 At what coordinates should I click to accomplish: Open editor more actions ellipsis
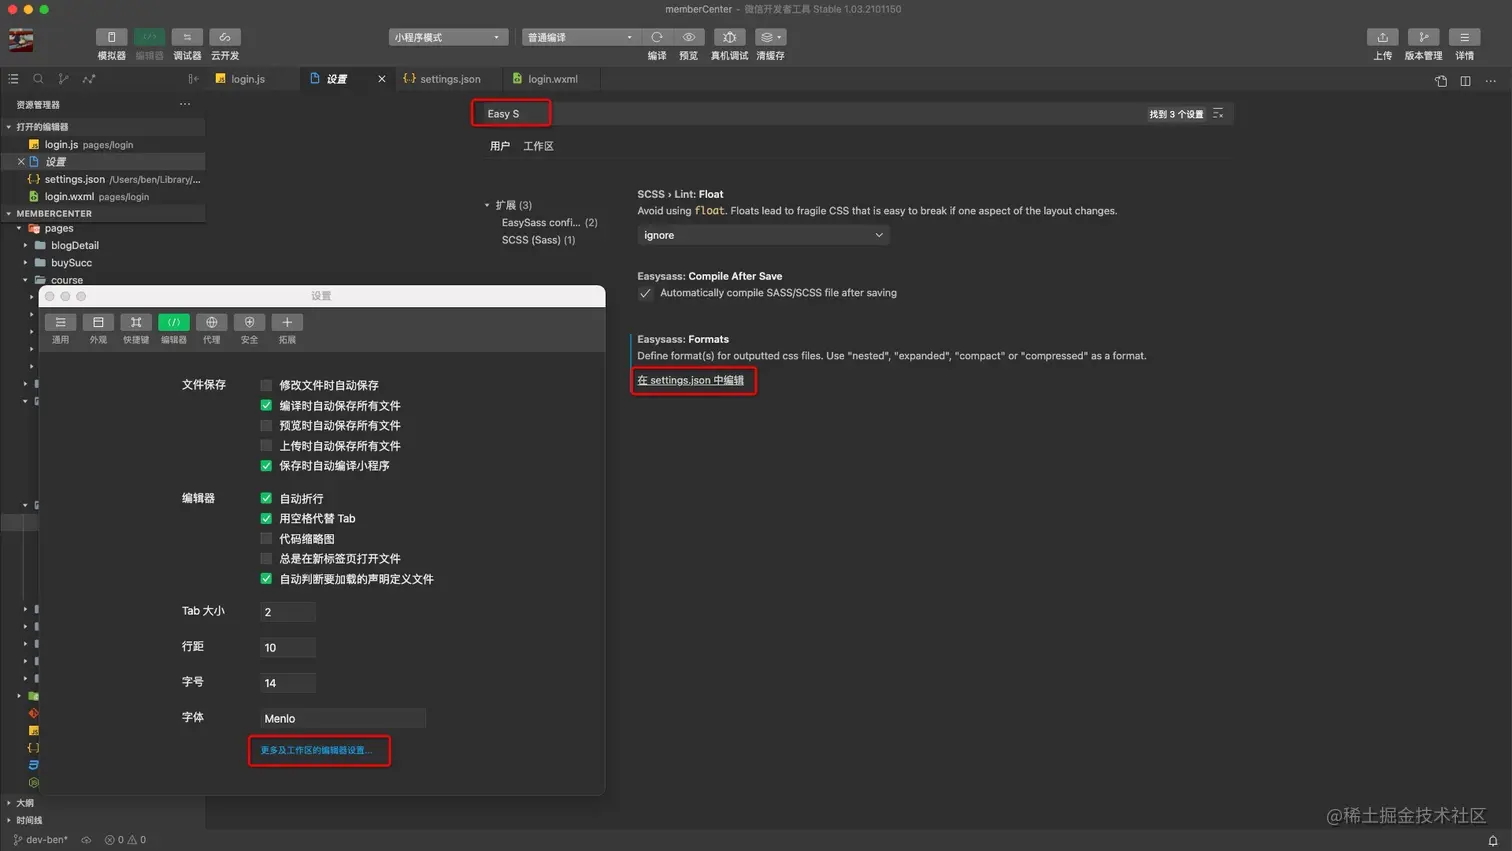1490,81
